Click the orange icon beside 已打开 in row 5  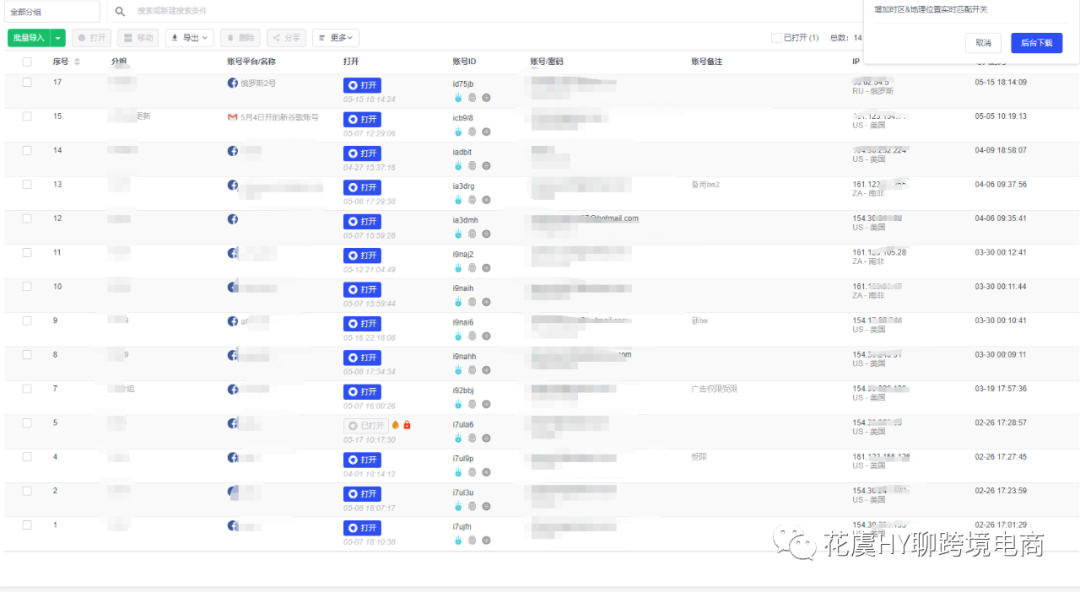tap(395, 425)
